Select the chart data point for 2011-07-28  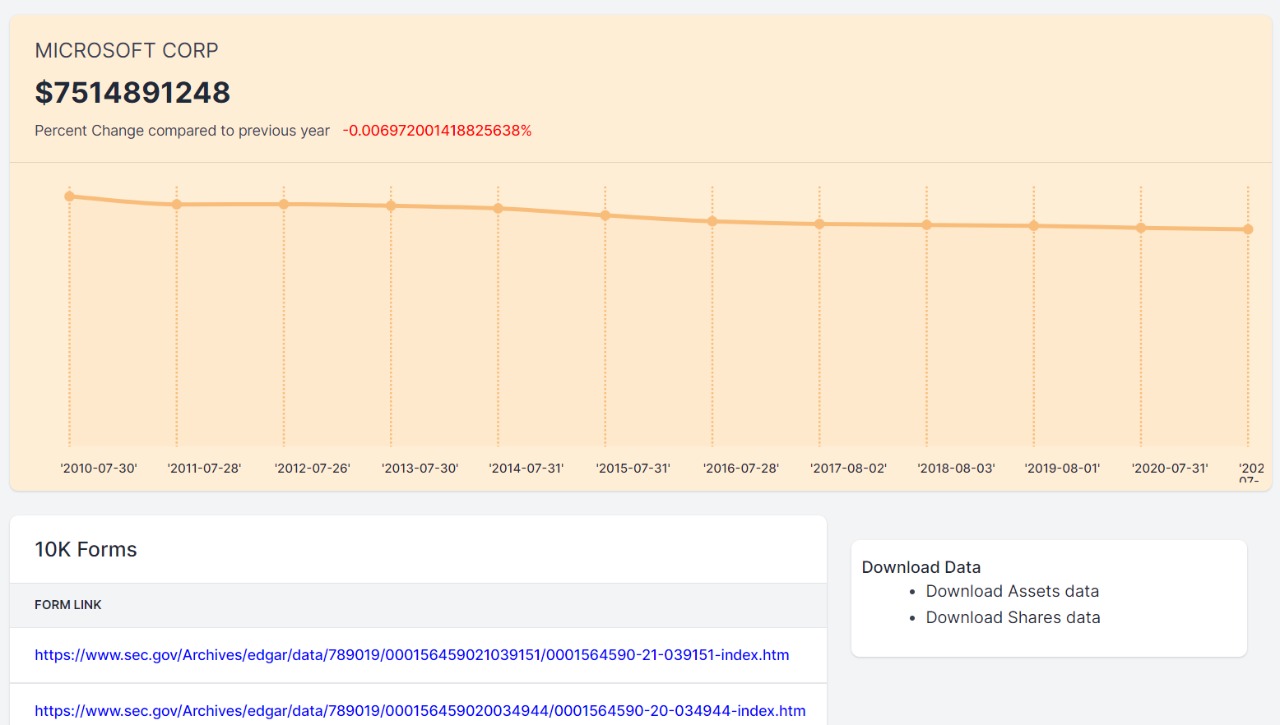click(176, 204)
